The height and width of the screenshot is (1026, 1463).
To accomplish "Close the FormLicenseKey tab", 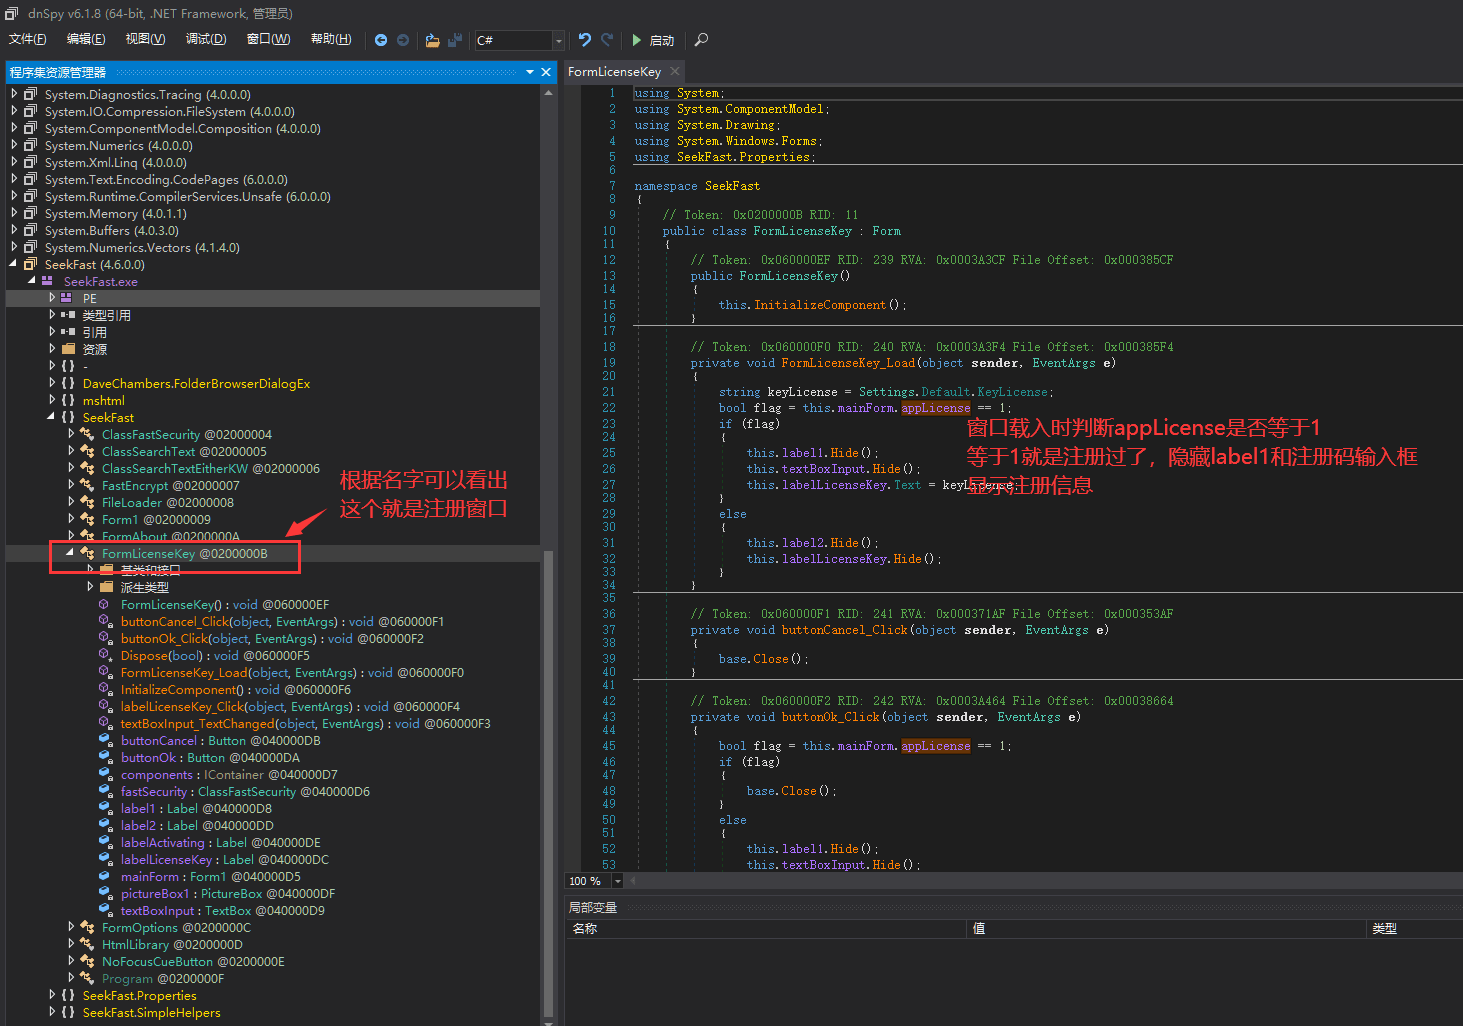I will point(675,71).
